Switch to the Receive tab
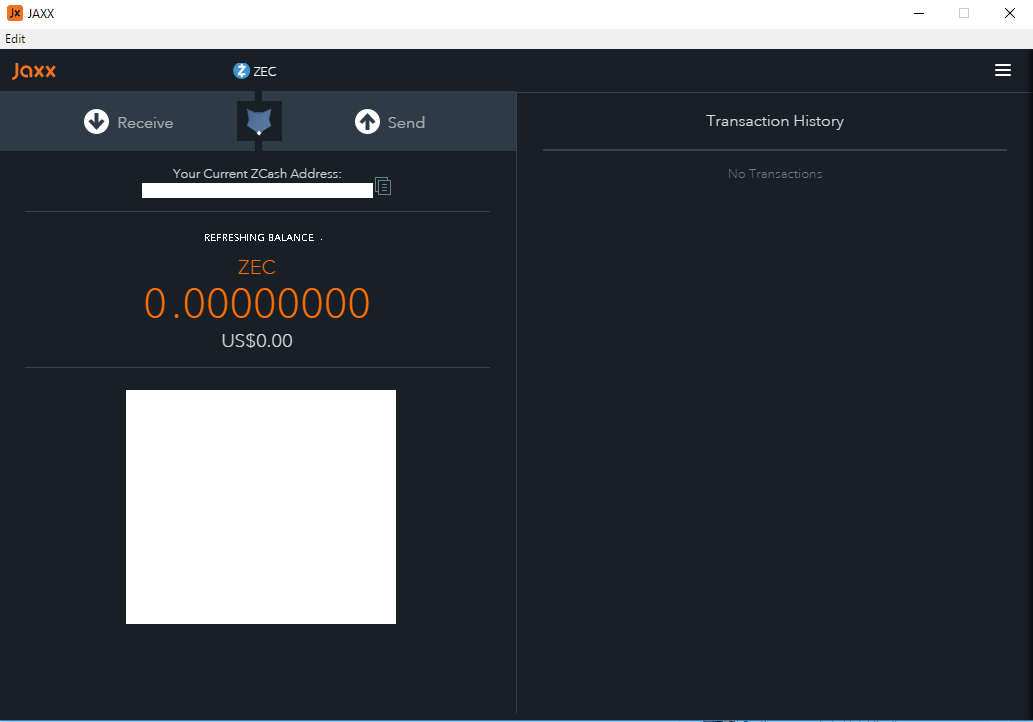Screen dimensions: 1033x722 pos(128,122)
